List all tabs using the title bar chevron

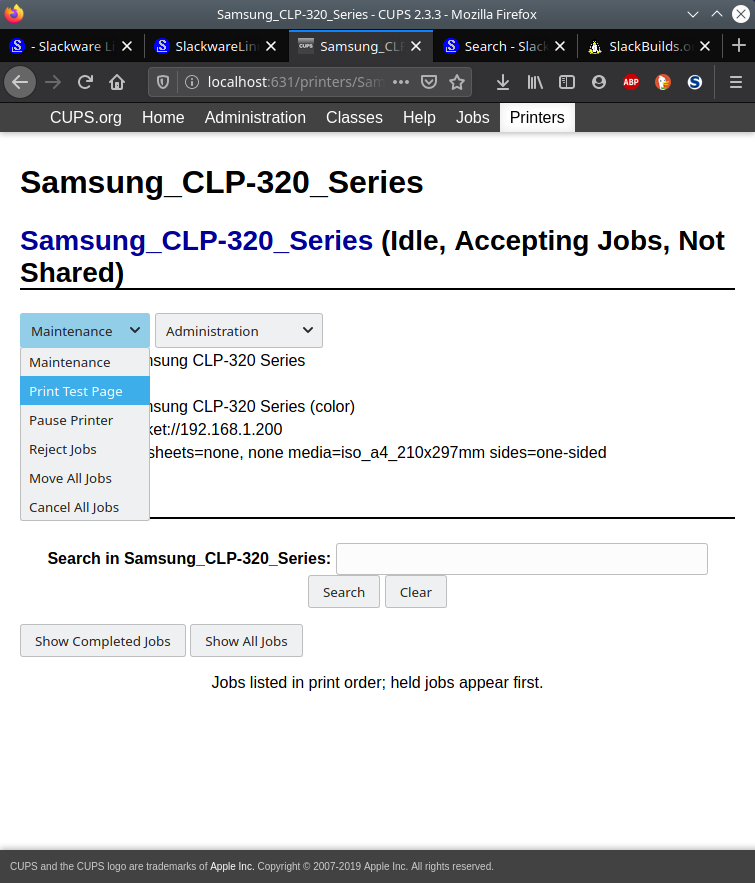[x=693, y=14]
